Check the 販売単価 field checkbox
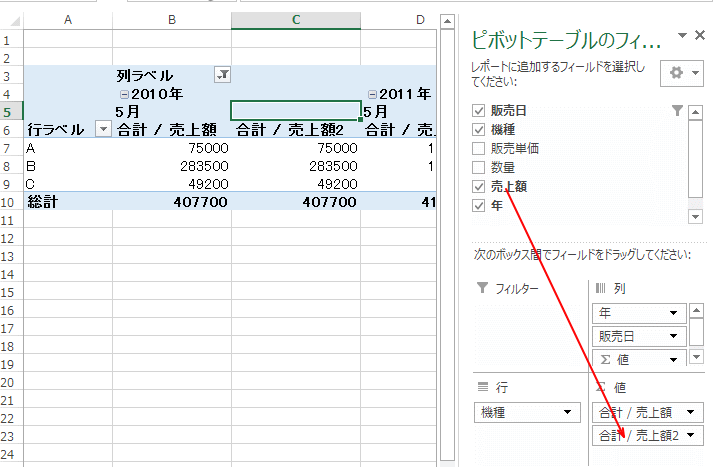 [x=478, y=148]
